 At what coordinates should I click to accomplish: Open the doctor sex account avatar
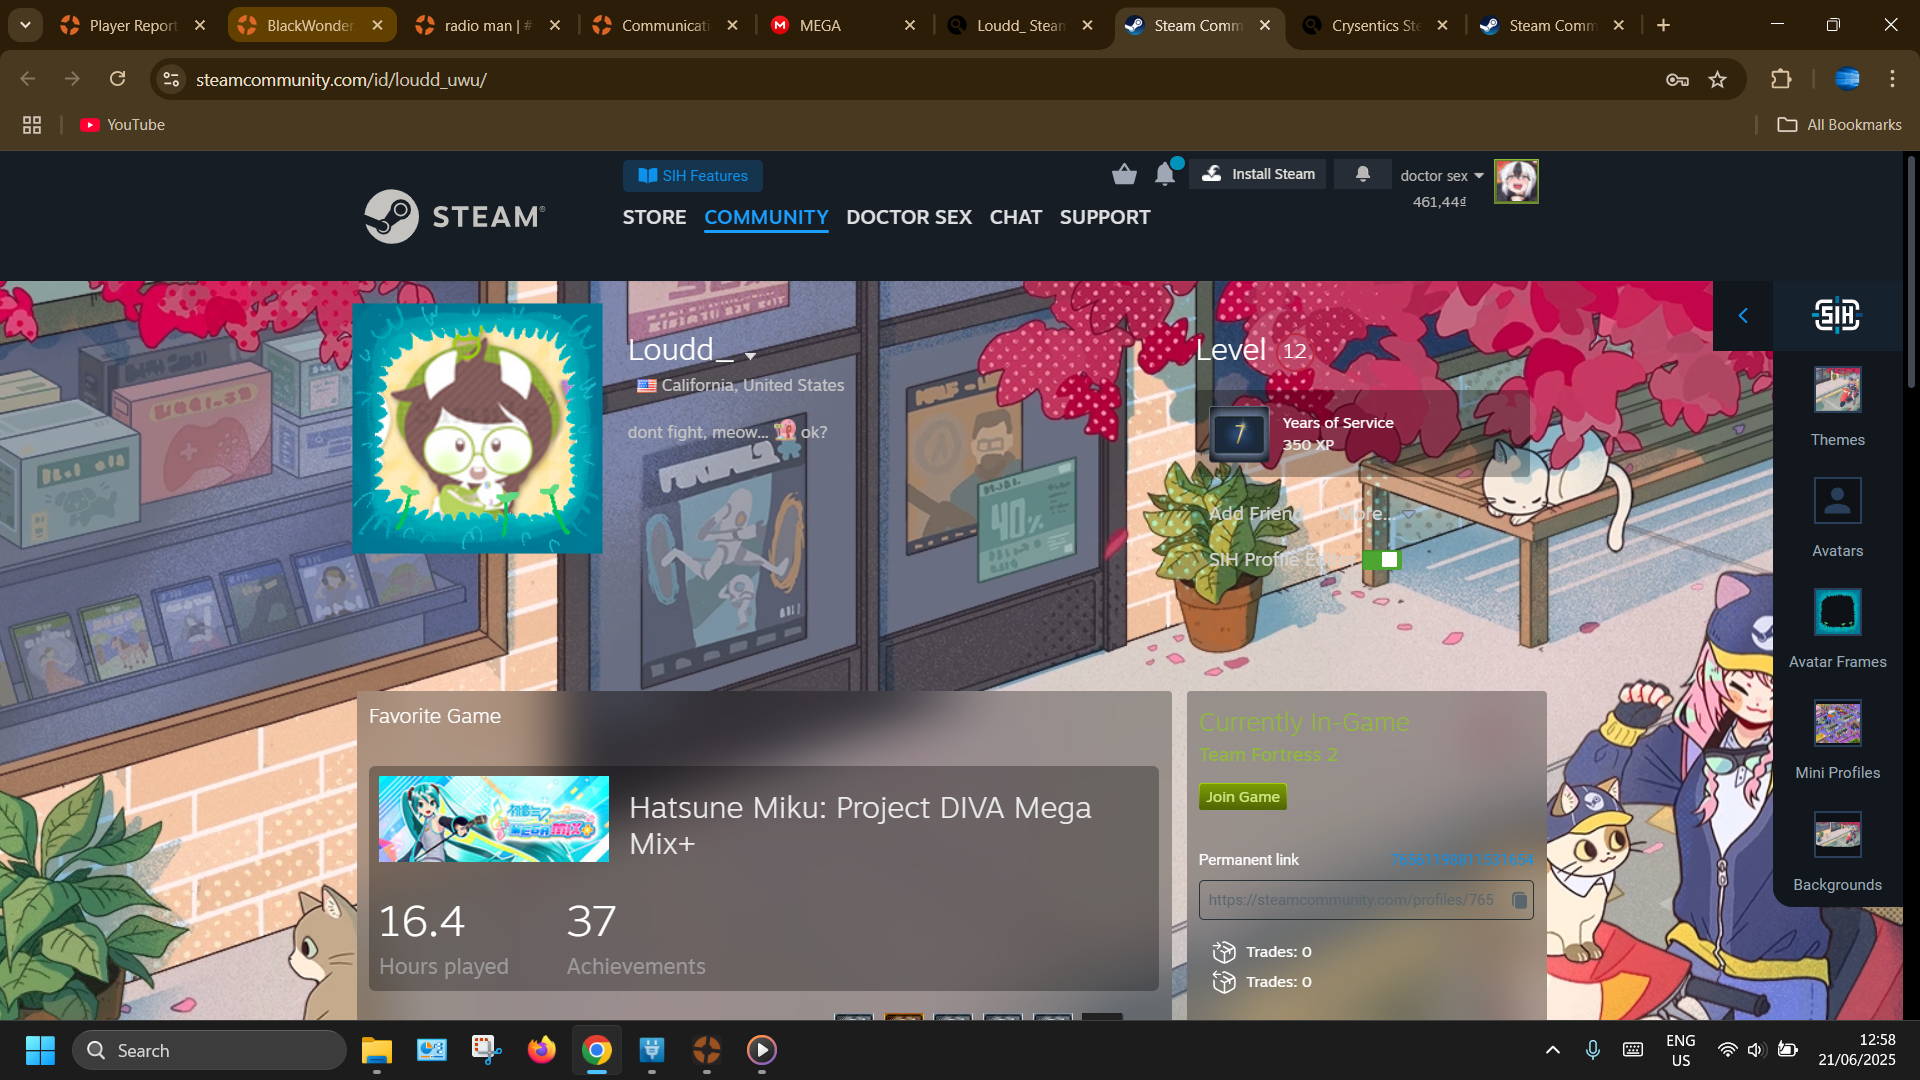point(1516,182)
